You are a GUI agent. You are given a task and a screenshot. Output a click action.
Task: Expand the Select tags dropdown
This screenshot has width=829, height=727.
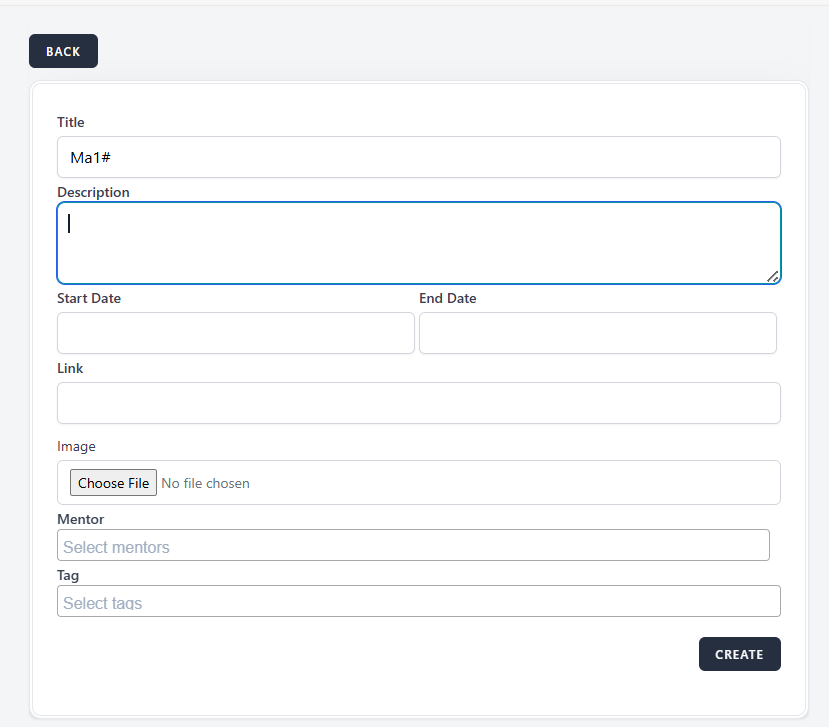[x=418, y=602]
